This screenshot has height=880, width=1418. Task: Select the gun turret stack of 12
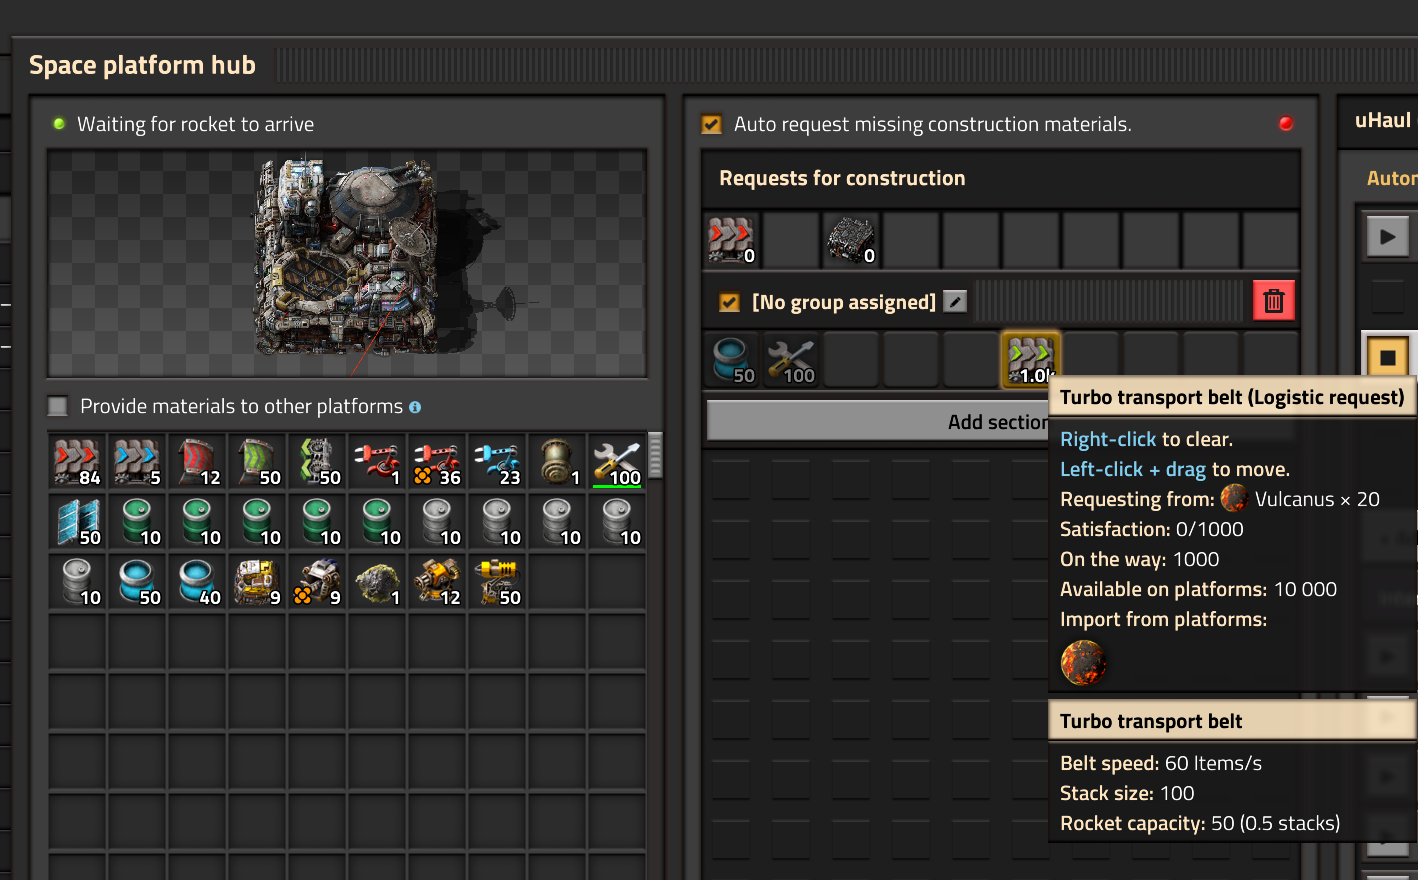pyautogui.click(x=437, y=582)
